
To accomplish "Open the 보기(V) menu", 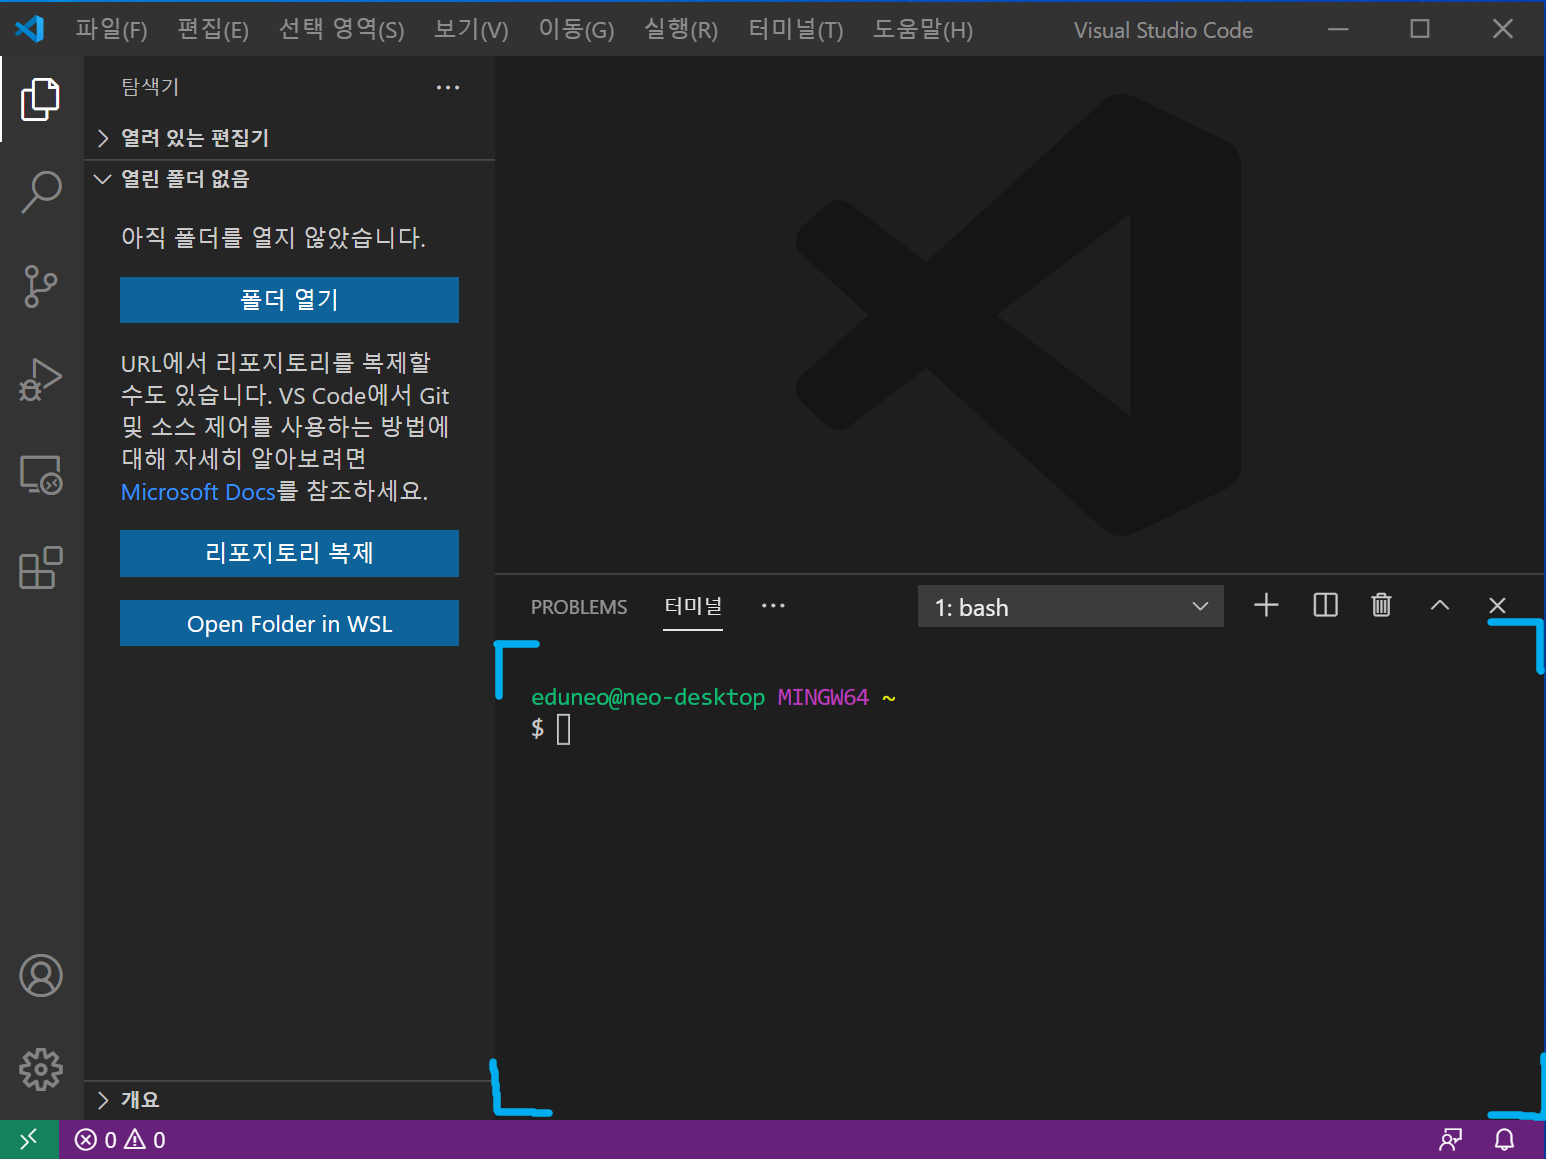I will (471, 30).
